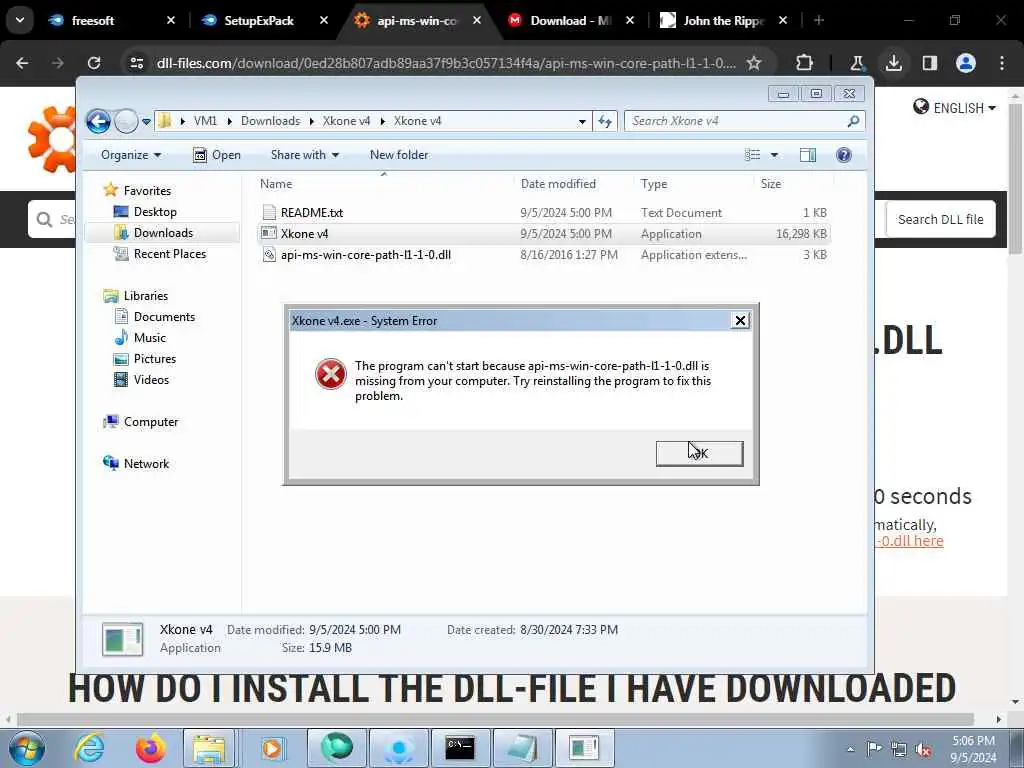Go back using Explorer's blue back arrow
Viewport: 1024px width, 768px height.
coord(98,121)
